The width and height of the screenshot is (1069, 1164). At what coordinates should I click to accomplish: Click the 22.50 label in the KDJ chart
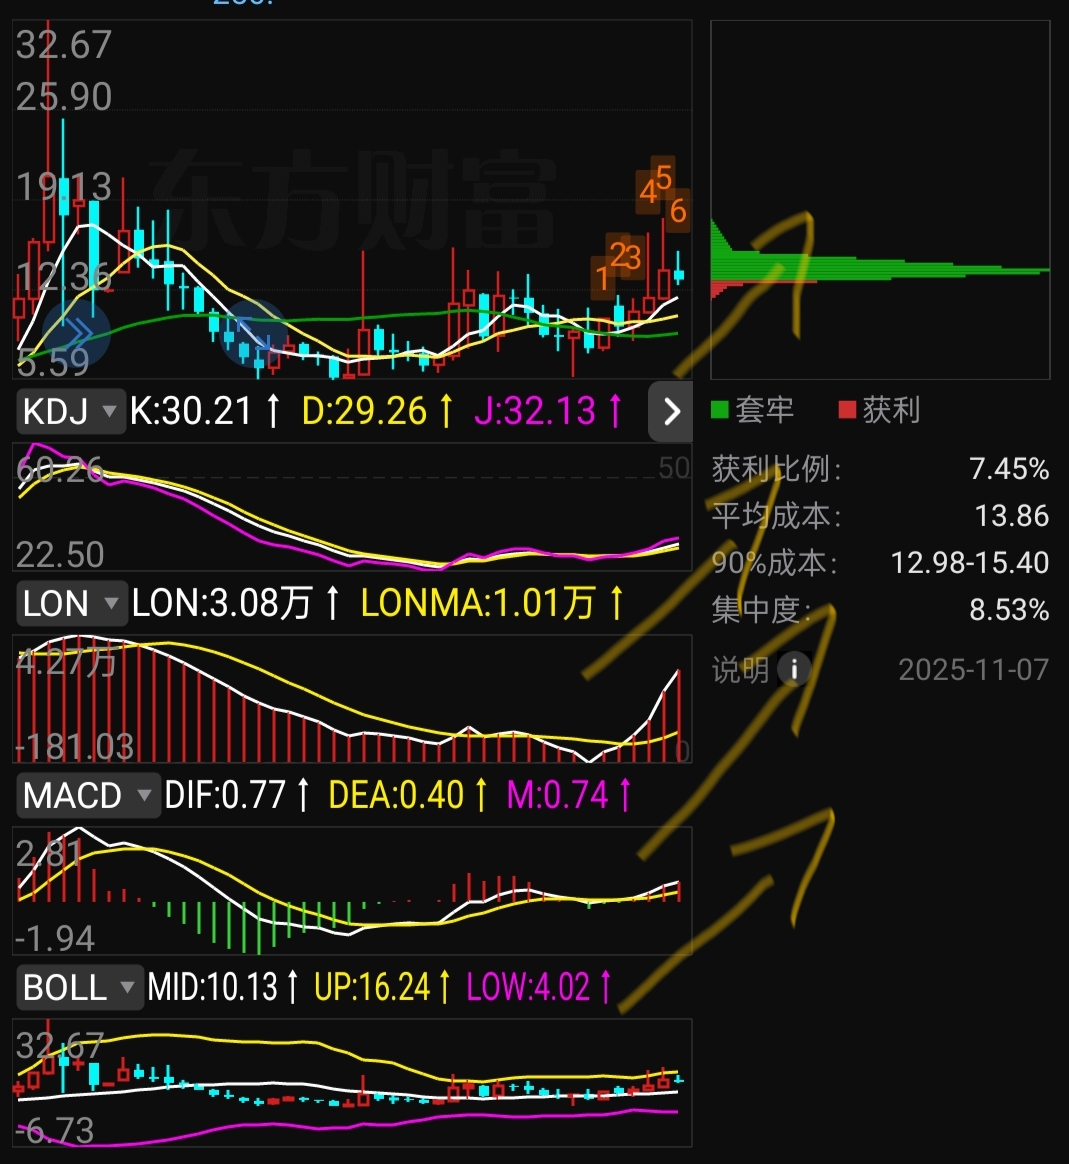[60, 555]
